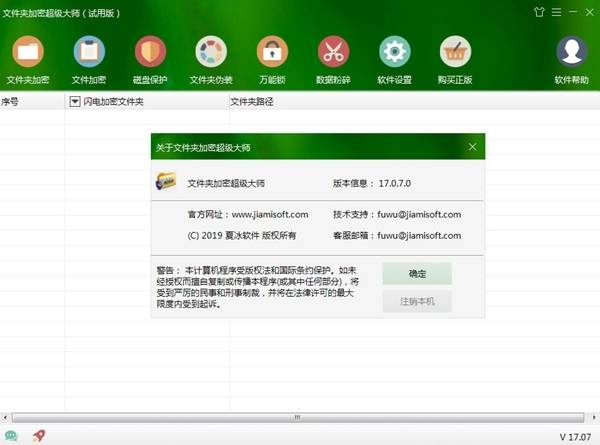The width and height of the screenshot is (600, 445).
Task: Expand the 闪电加密文件夹 dropdown arrow
Action: [x=75, y=101]
